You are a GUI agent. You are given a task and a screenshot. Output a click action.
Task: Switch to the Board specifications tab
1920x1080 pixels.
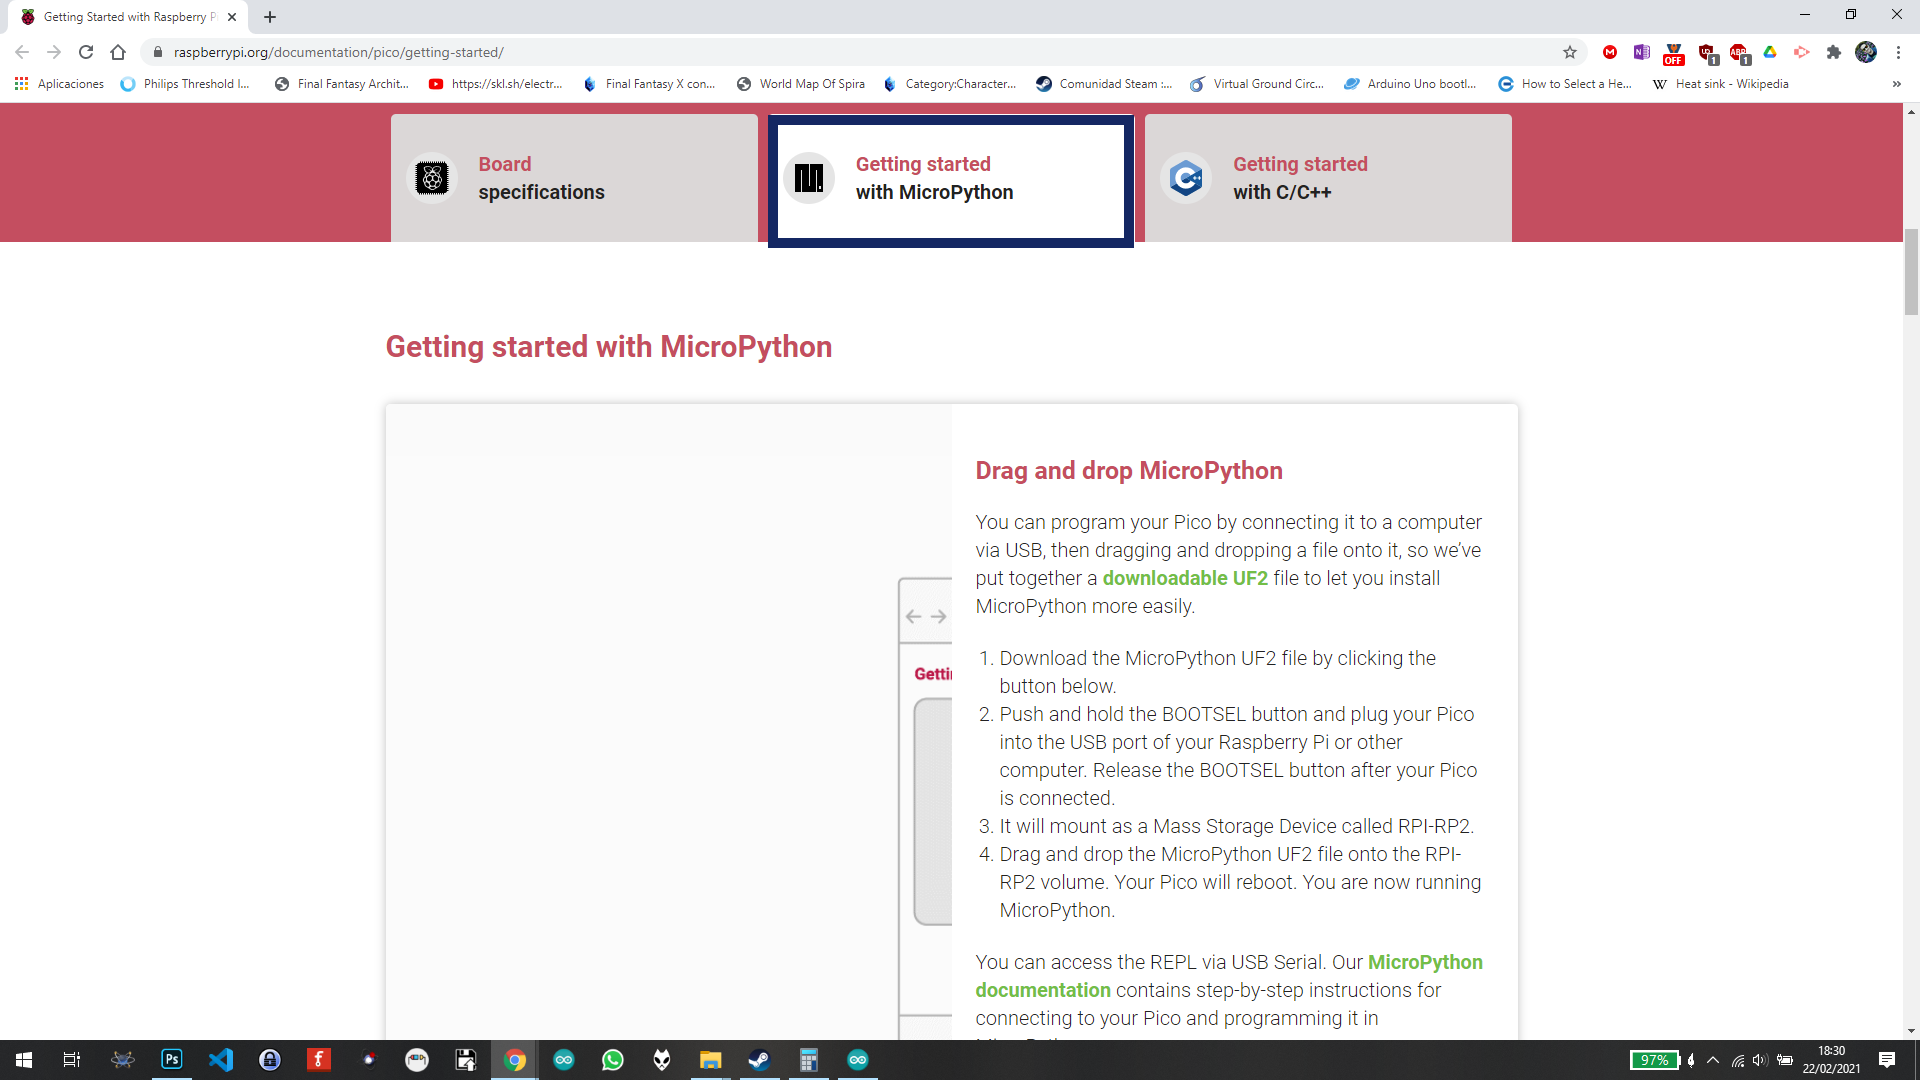574,178
